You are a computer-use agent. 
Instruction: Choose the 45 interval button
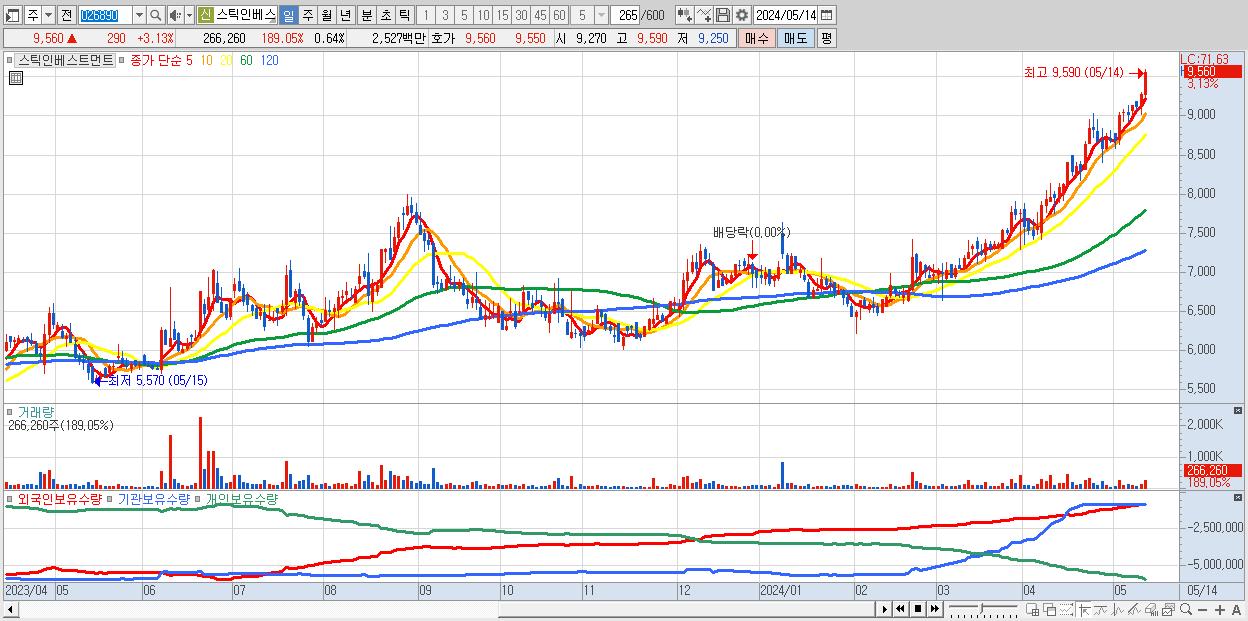tap(540, 15)
